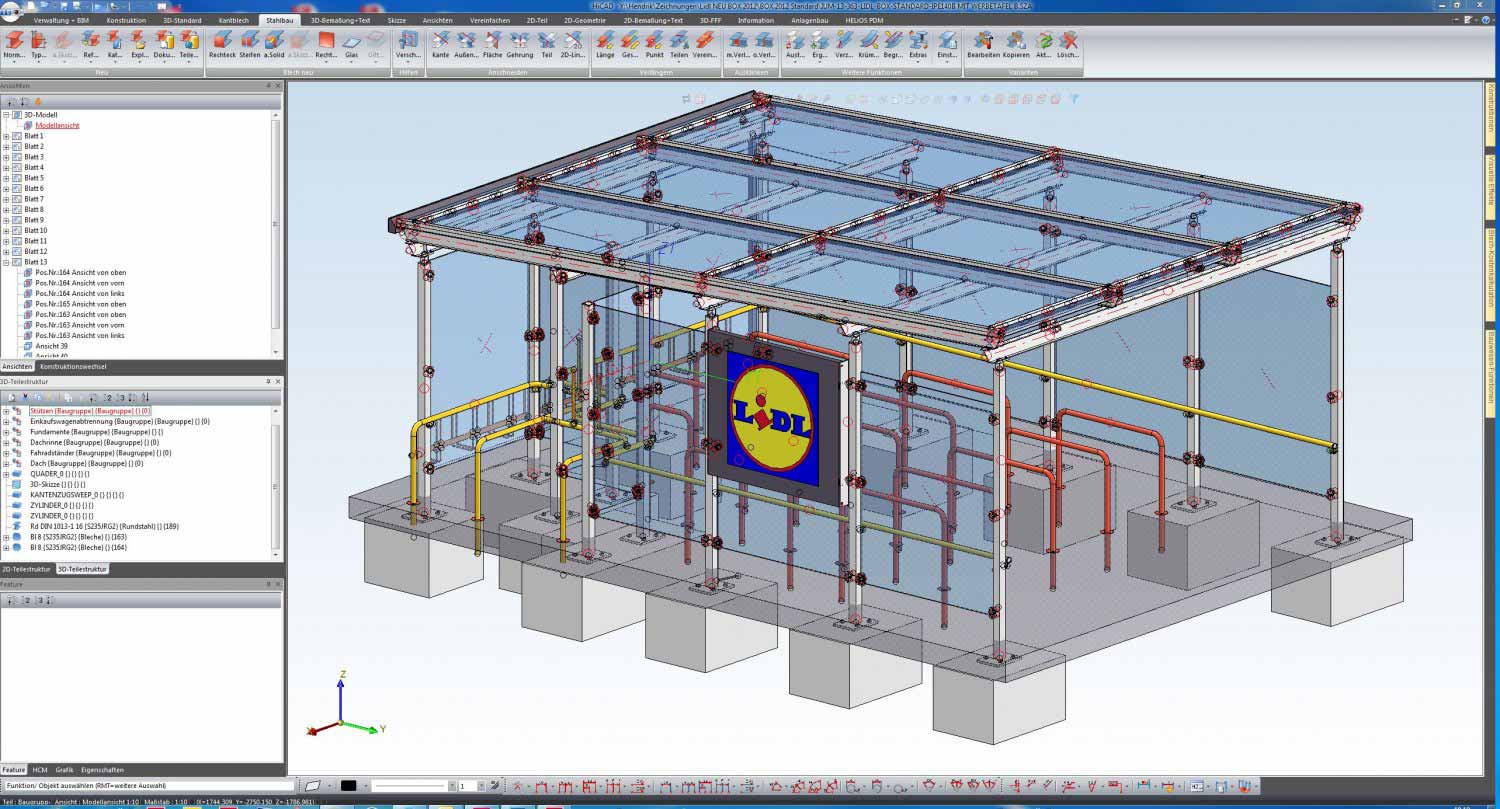Open the Dokumentation beam tool
Image resolution: width=1500 pixels, height=809 pixels.
coord(165,44)
